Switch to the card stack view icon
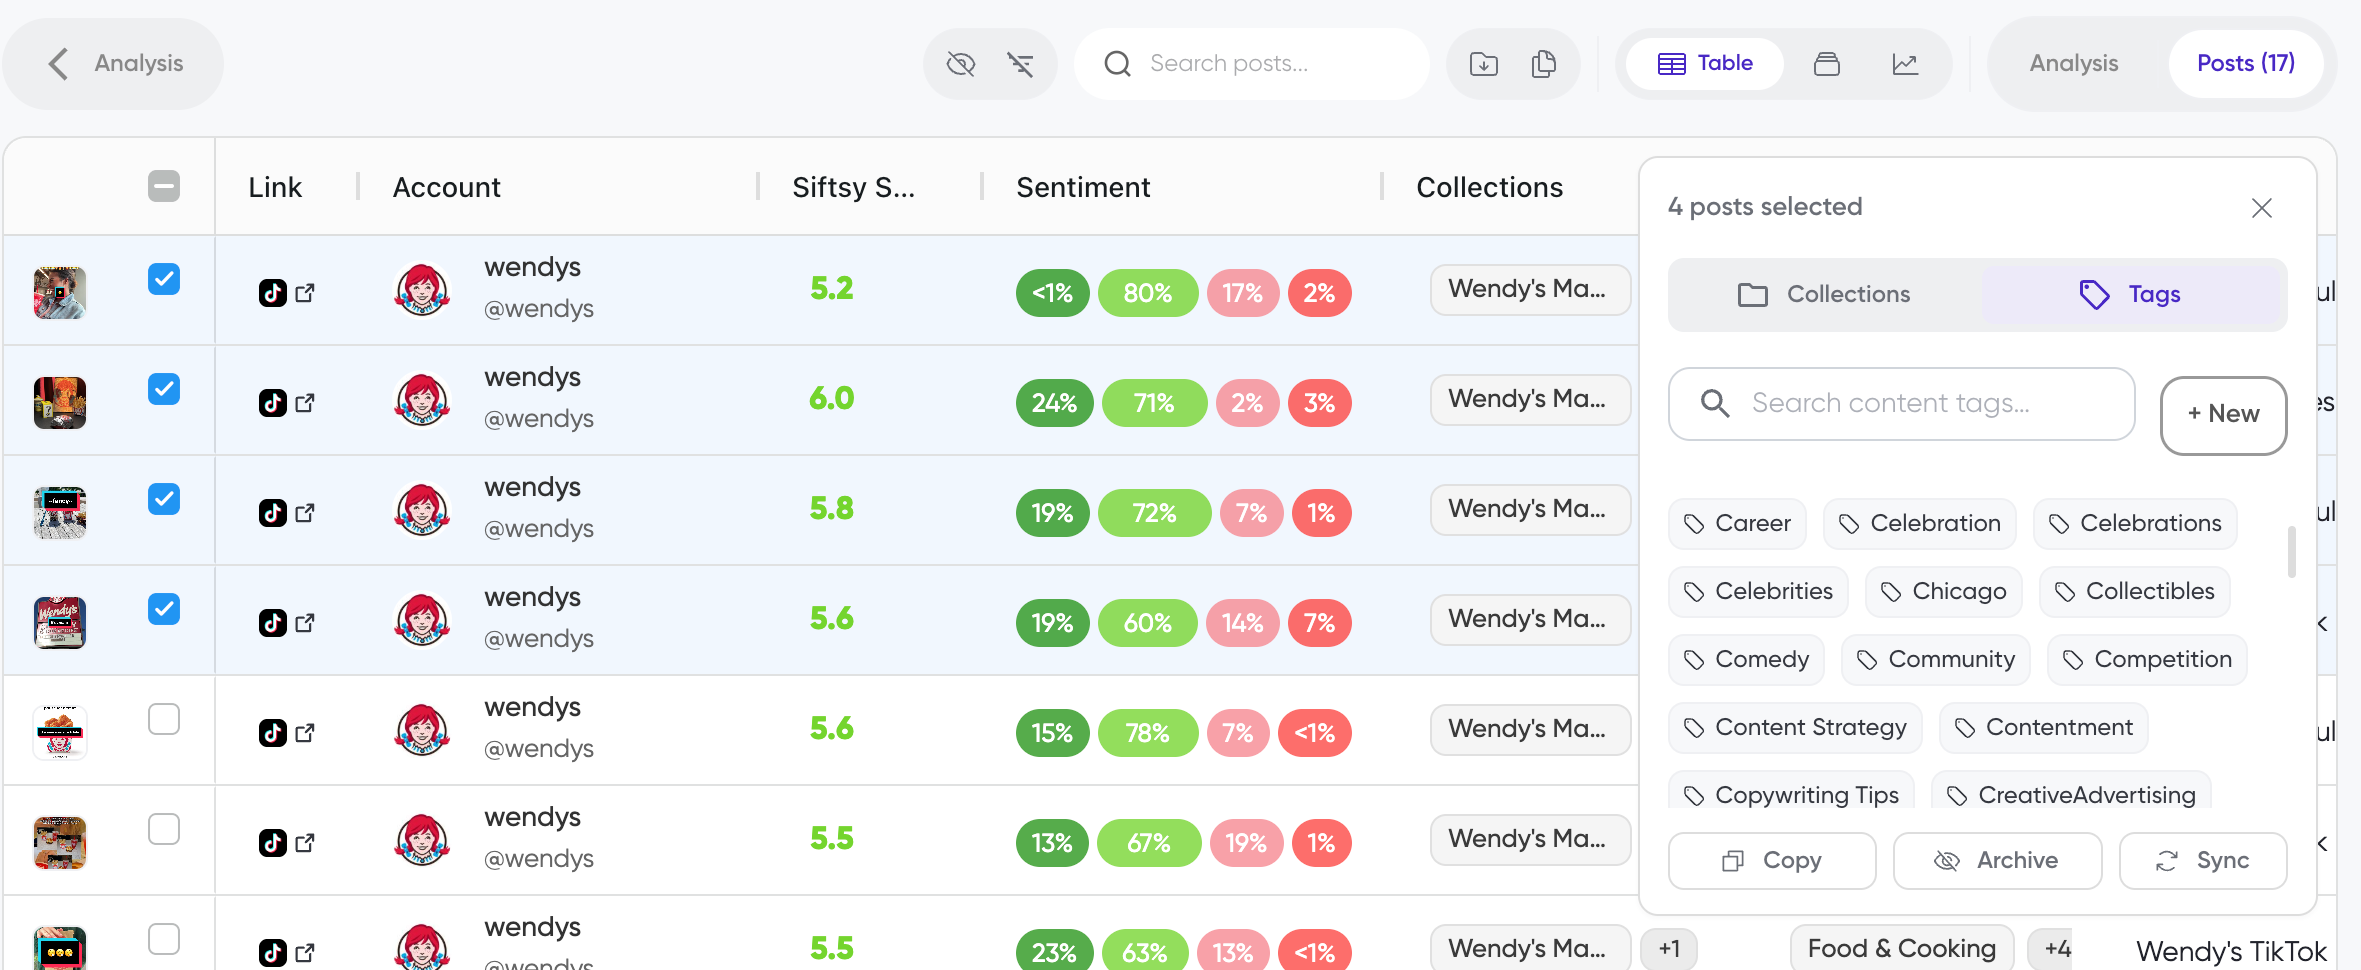Viewport: 2361px width, 970px height. tap(1826, 64)
